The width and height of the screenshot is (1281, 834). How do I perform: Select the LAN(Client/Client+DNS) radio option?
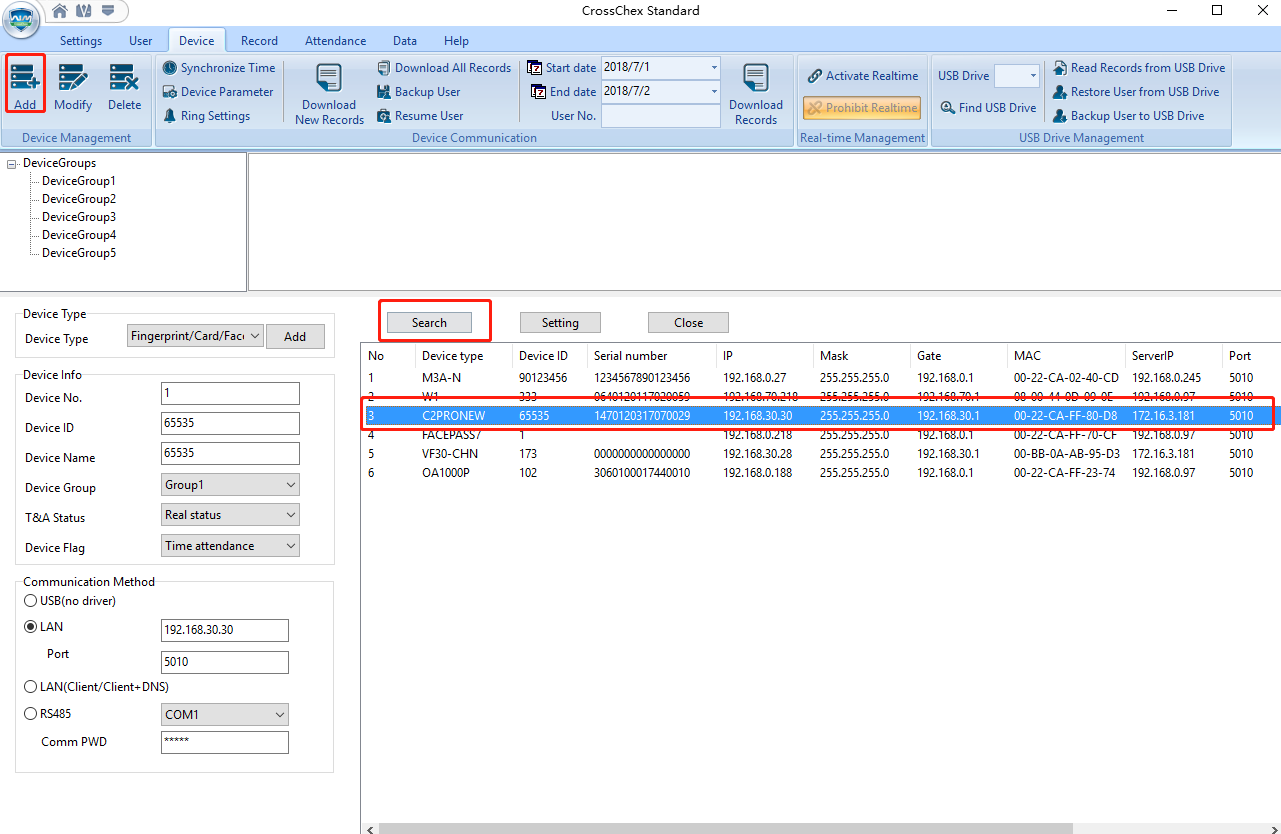click(x=30, y=687)
